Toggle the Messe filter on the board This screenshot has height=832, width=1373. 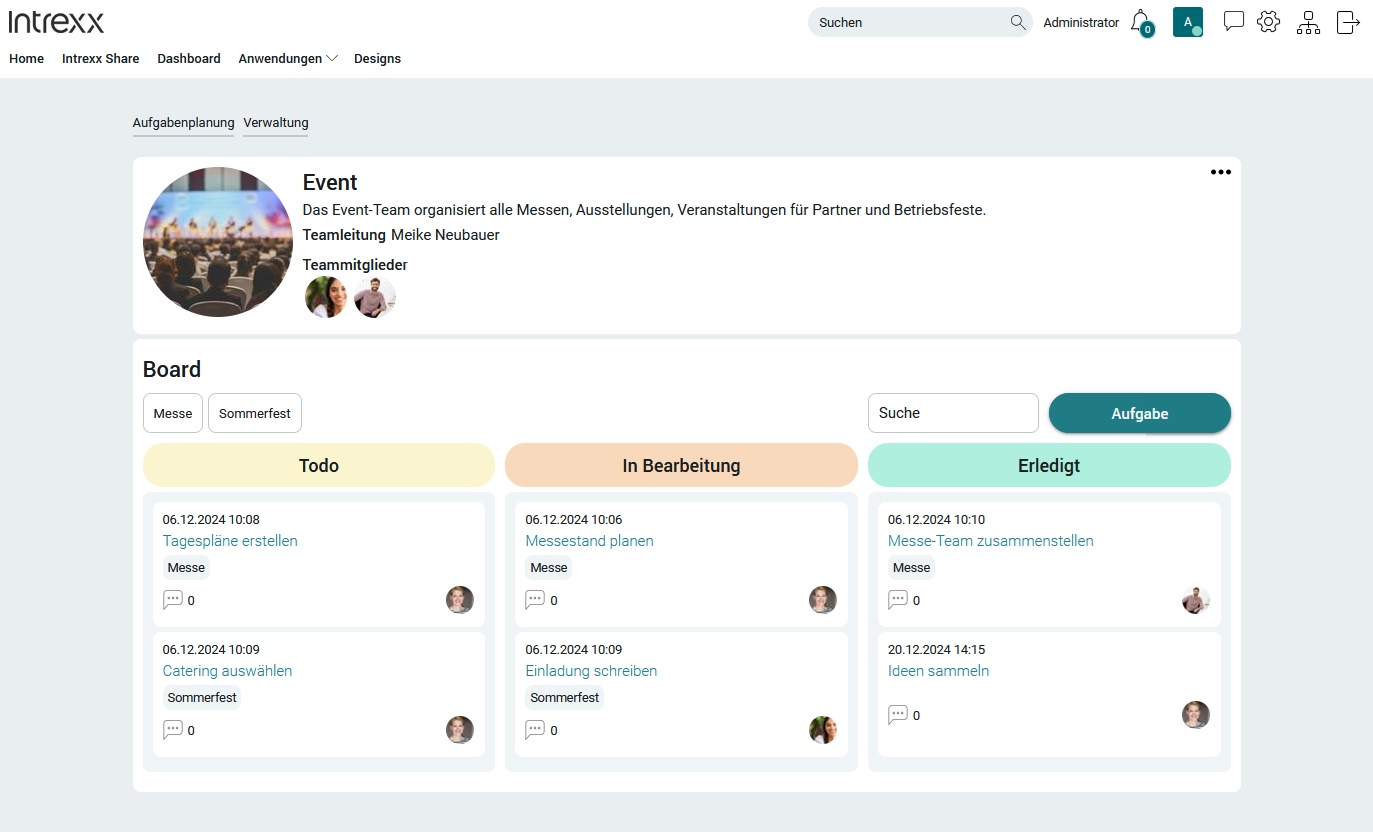pos(173,413)
